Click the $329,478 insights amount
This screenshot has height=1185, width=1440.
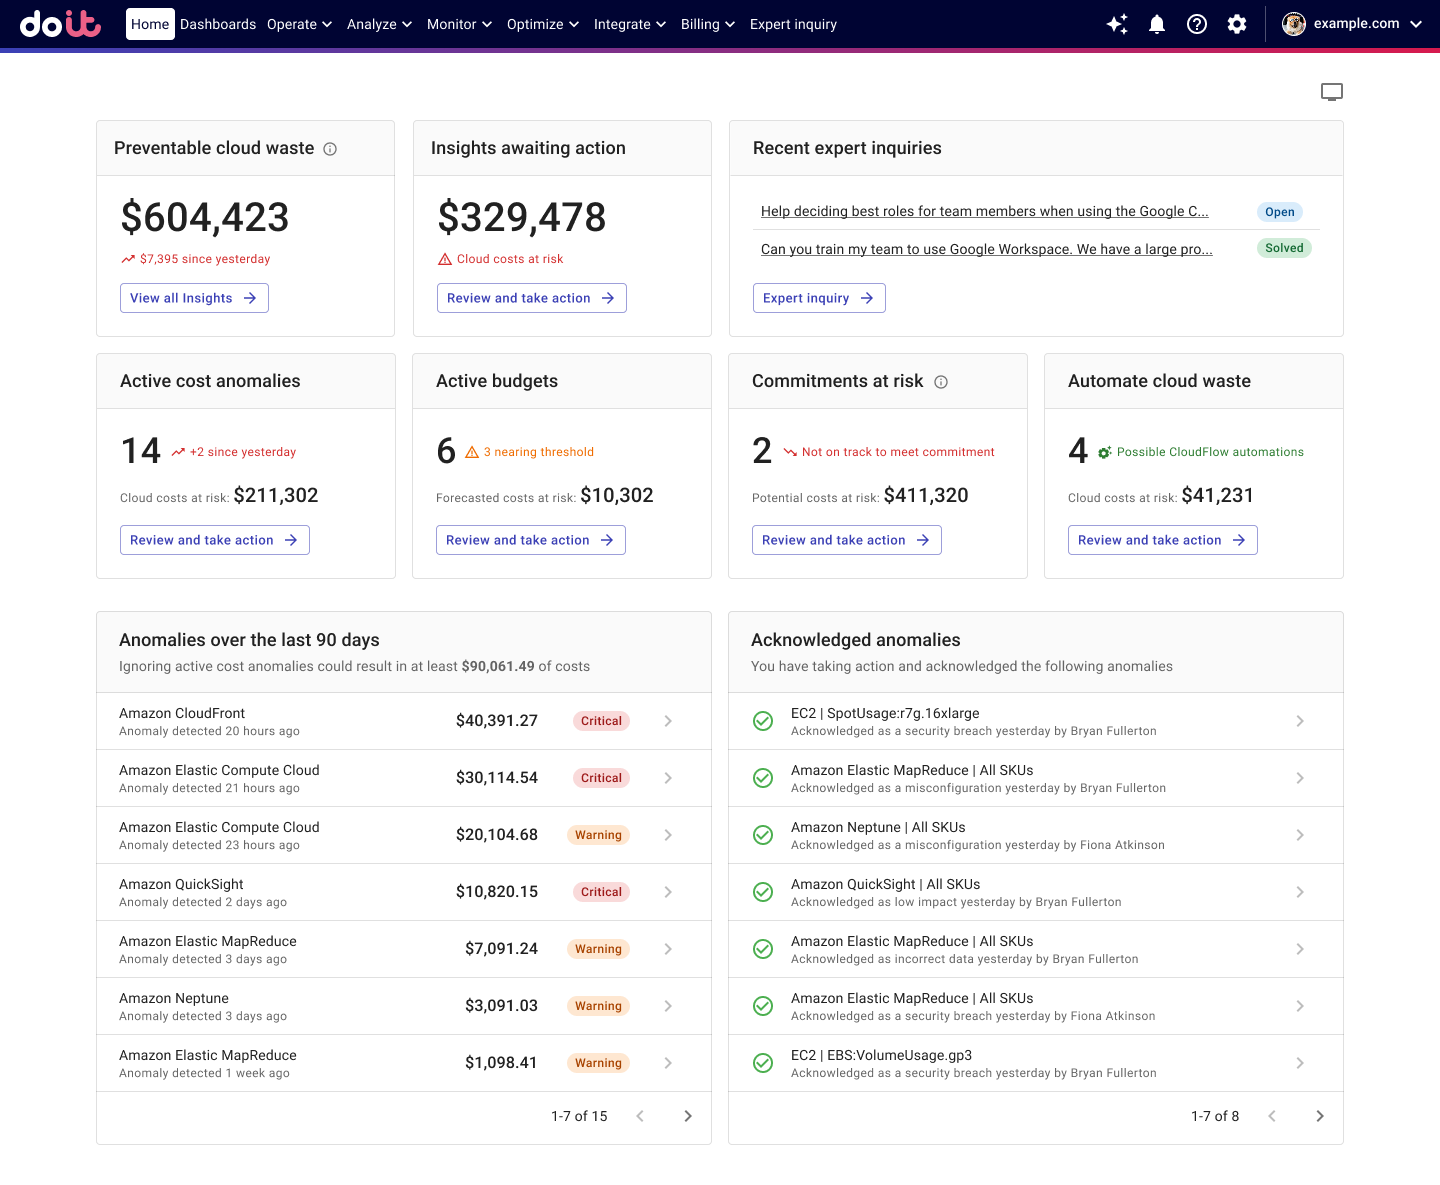click(522, 217)
